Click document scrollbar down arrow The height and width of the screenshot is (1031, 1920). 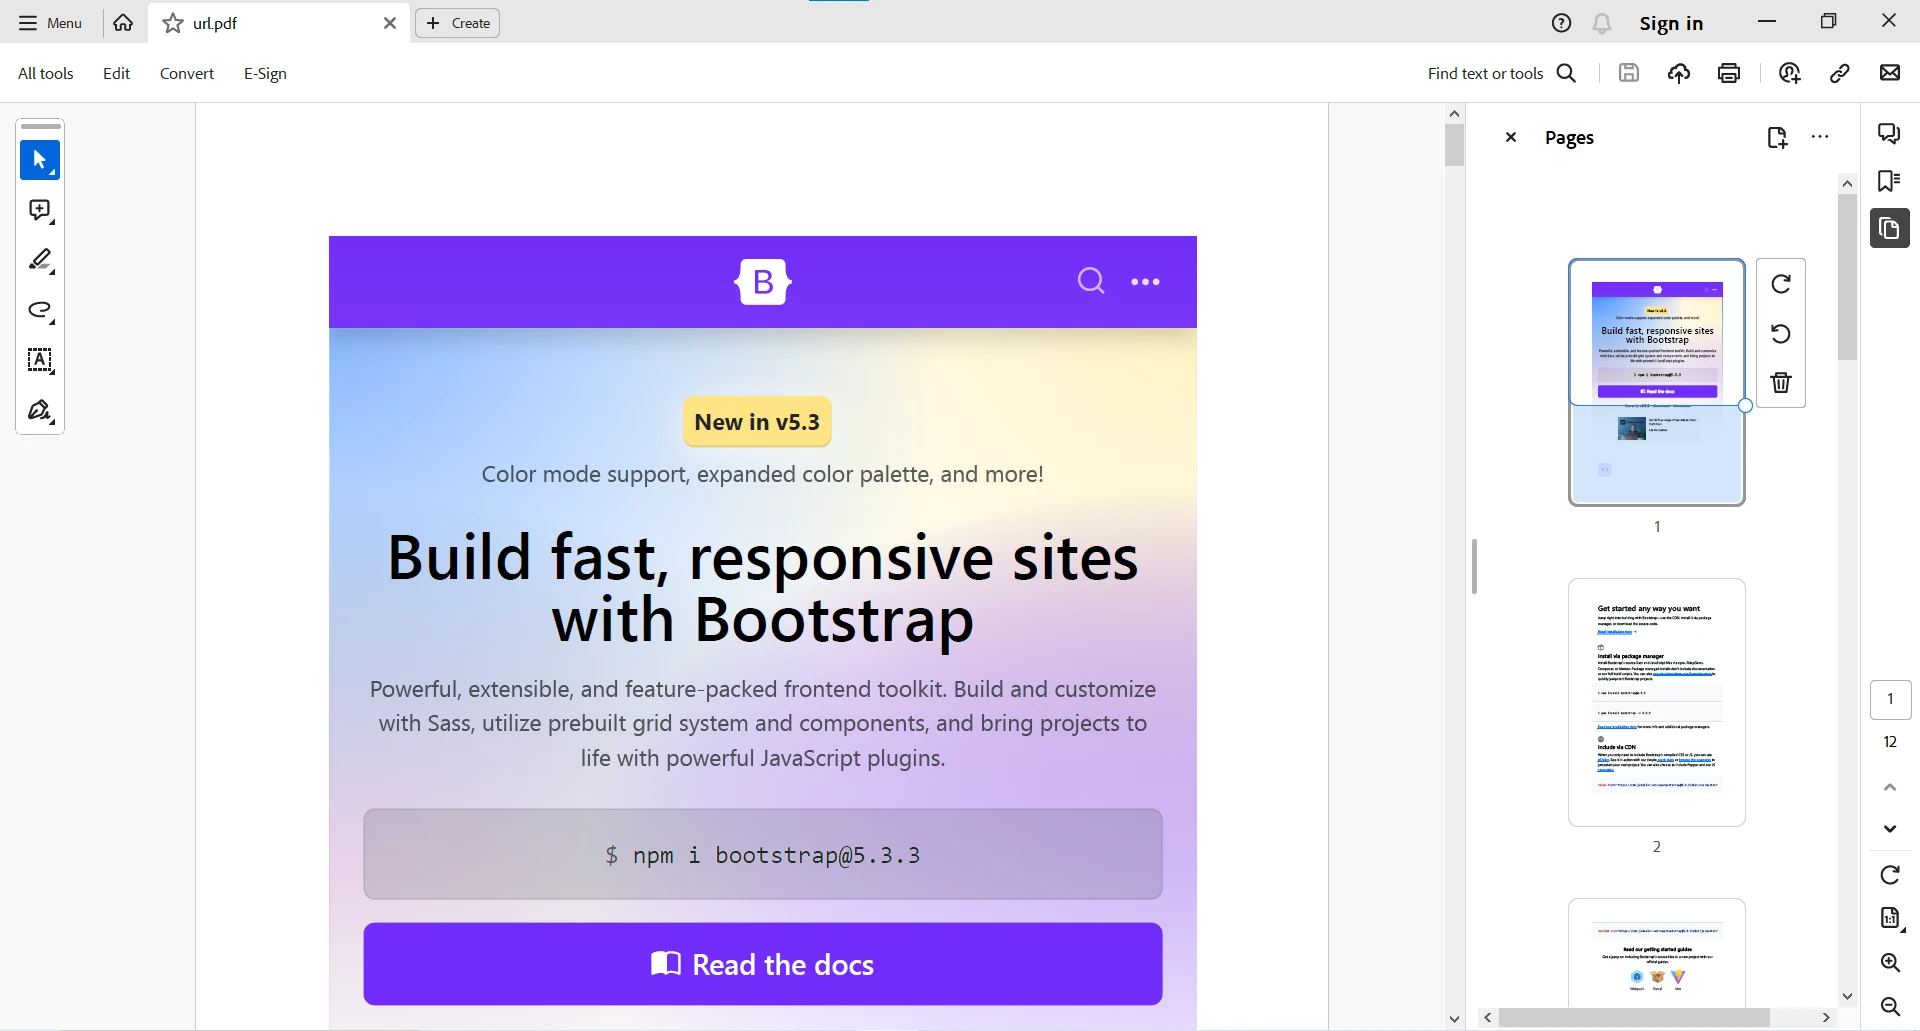[x=1455, y=1020]
